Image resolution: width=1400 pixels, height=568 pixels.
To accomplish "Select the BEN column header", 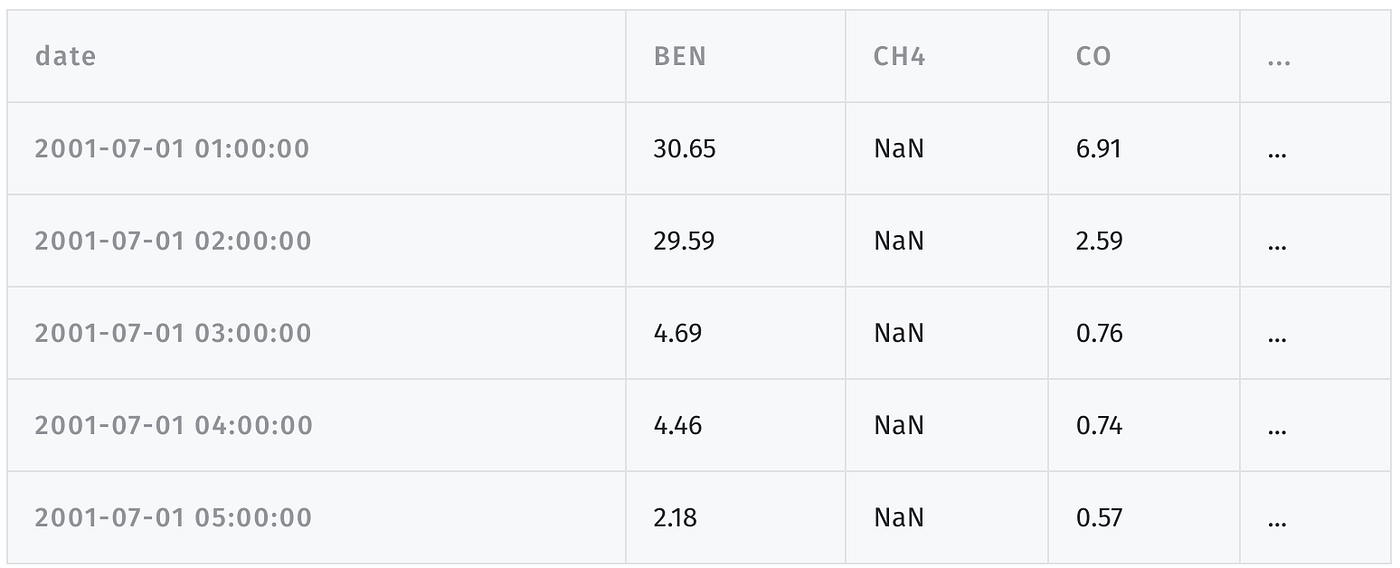I will tap(680, 56).
